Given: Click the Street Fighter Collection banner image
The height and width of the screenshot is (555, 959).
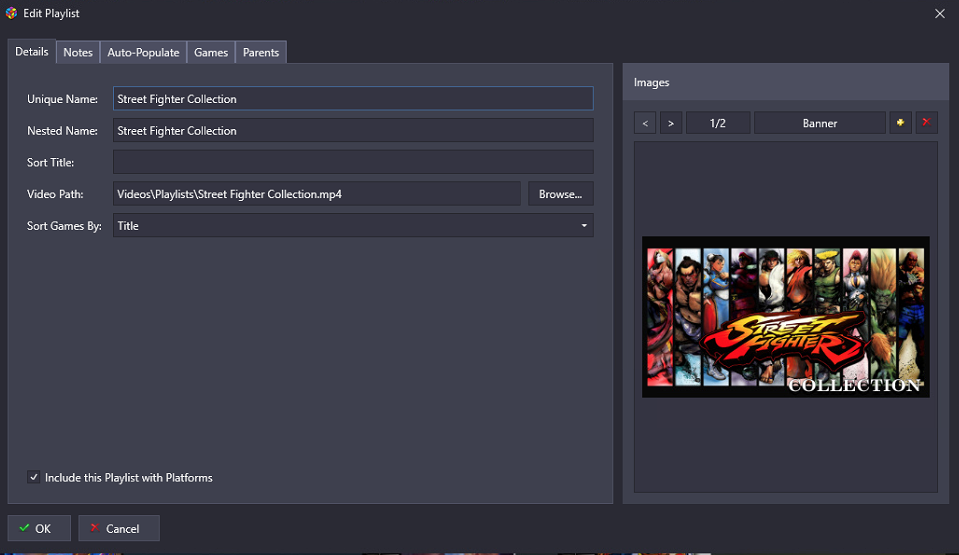Looking at the screenshot, I should click(x=785, y=317).
